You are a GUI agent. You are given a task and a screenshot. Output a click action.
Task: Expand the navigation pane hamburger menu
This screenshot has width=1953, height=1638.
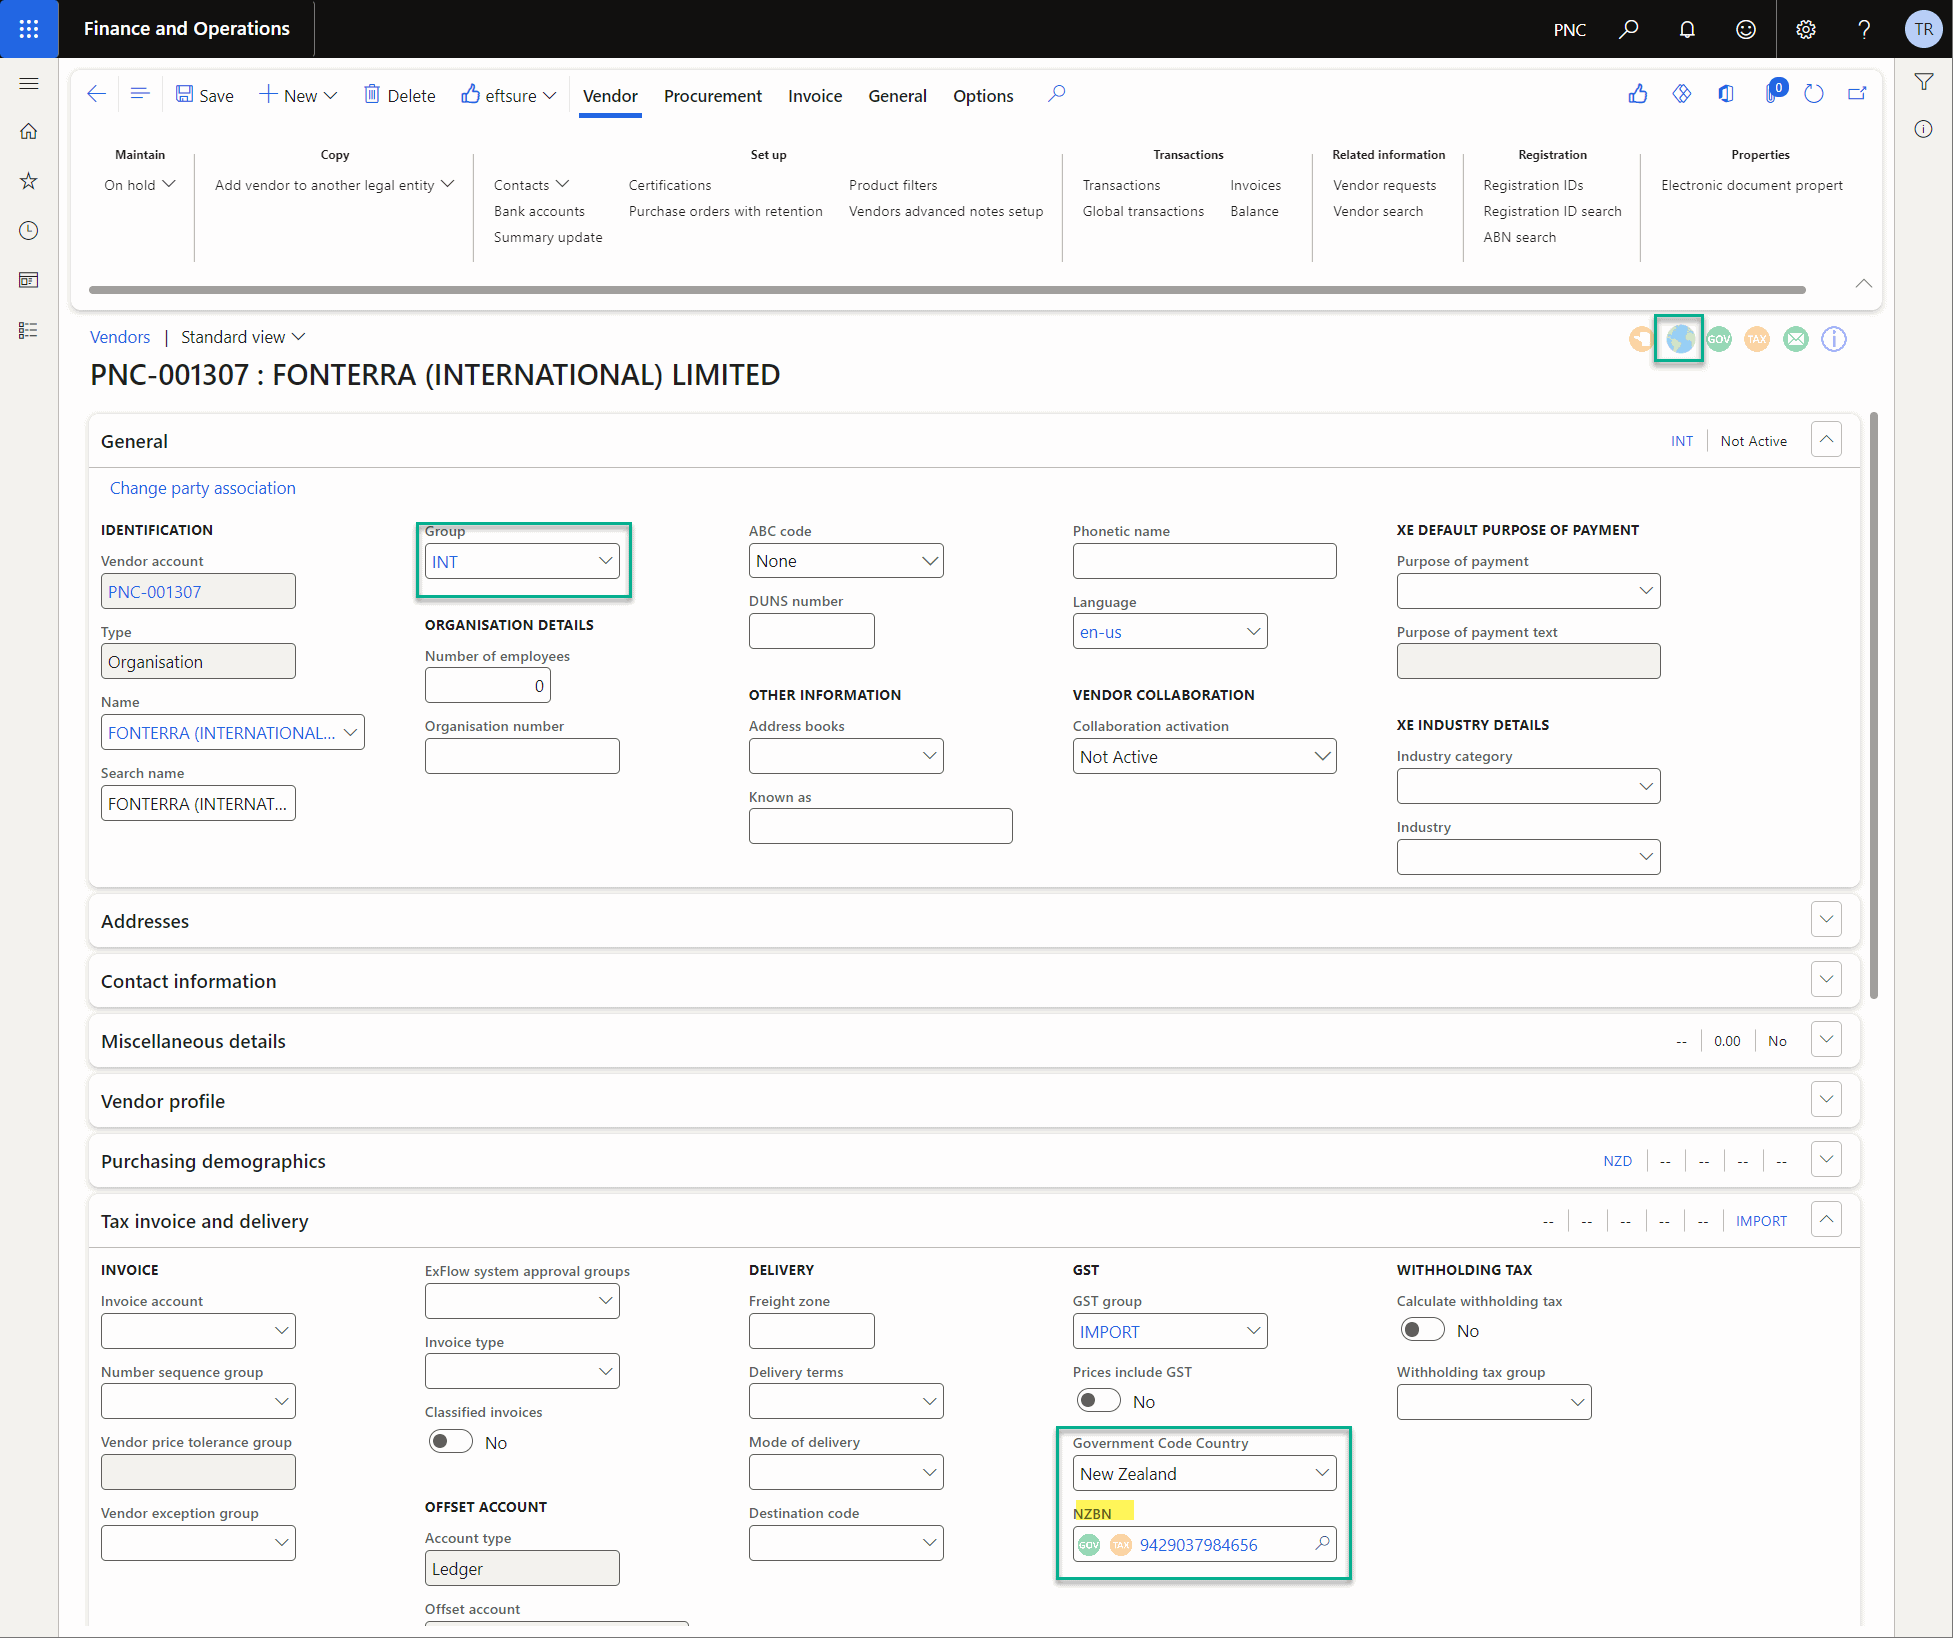coord(29,83)
